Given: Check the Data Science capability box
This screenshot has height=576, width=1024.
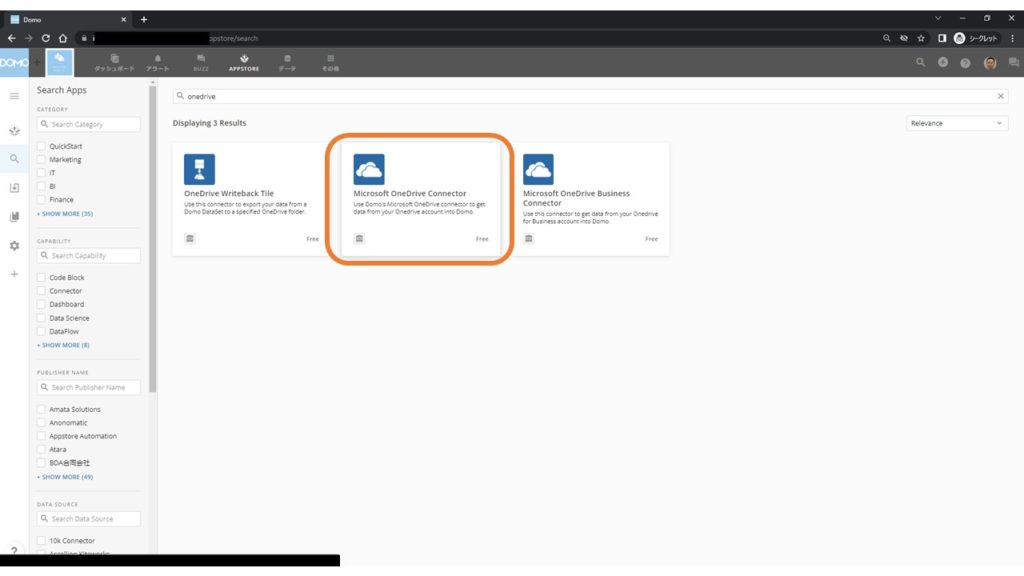Looking at the screenshot, I should tap(41, 318).
